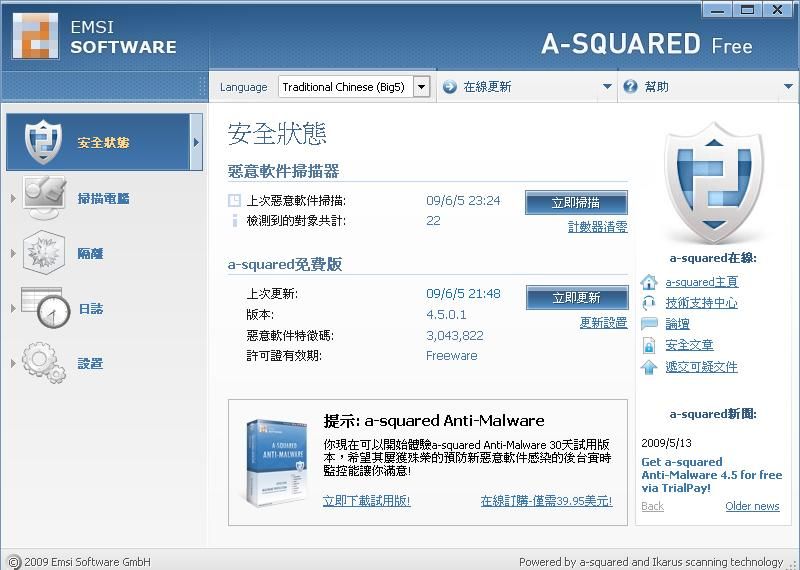Click the 計數器清零 reset counter link

coord(597,227)
